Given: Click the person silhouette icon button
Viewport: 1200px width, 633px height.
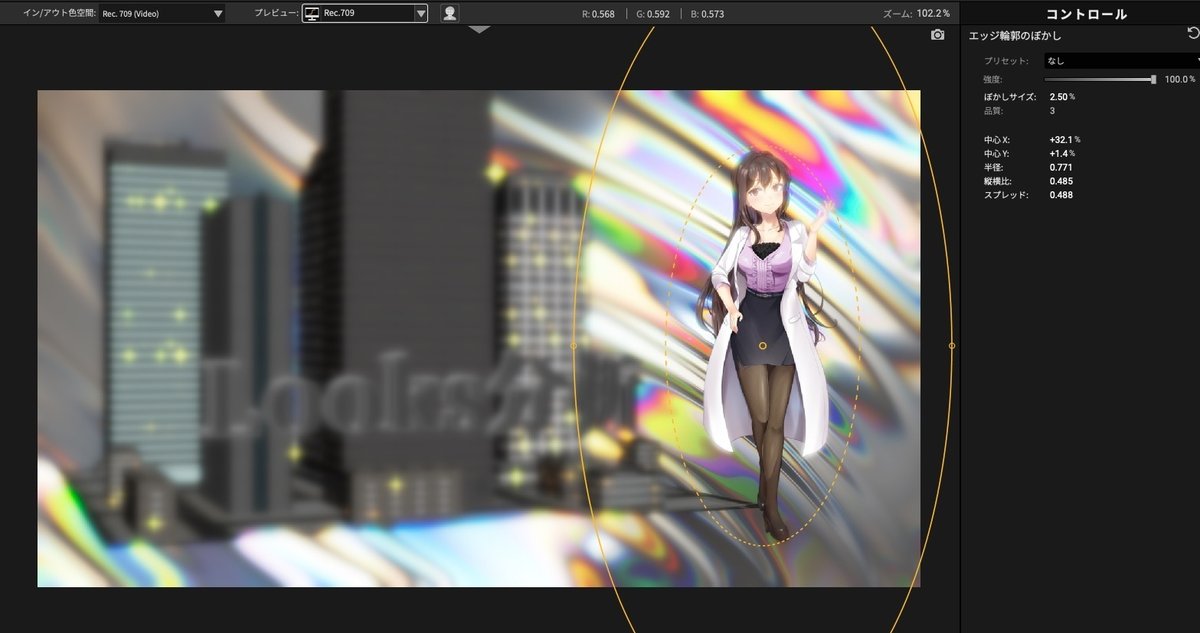Looking at the screenshot, I should (450, 13).
